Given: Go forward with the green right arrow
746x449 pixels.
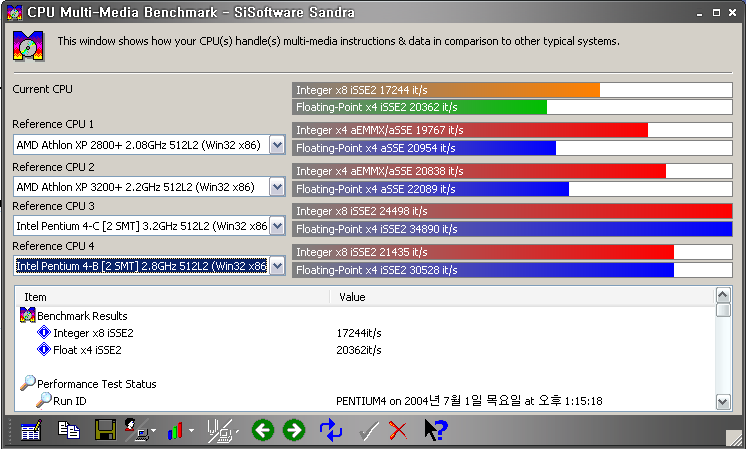Looking at the screenshot, I should 294,430.
